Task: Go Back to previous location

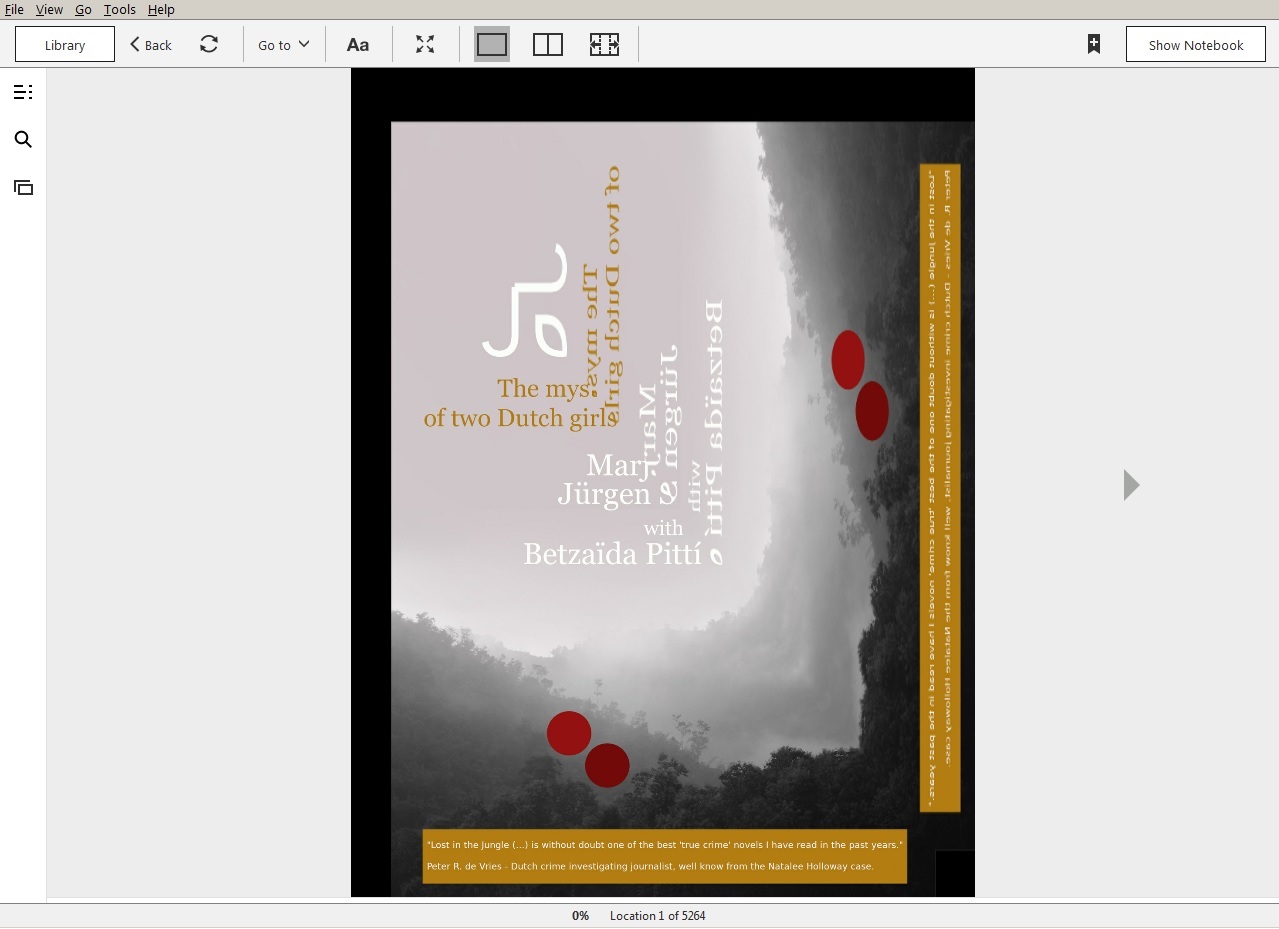Action: pos(151,45)
